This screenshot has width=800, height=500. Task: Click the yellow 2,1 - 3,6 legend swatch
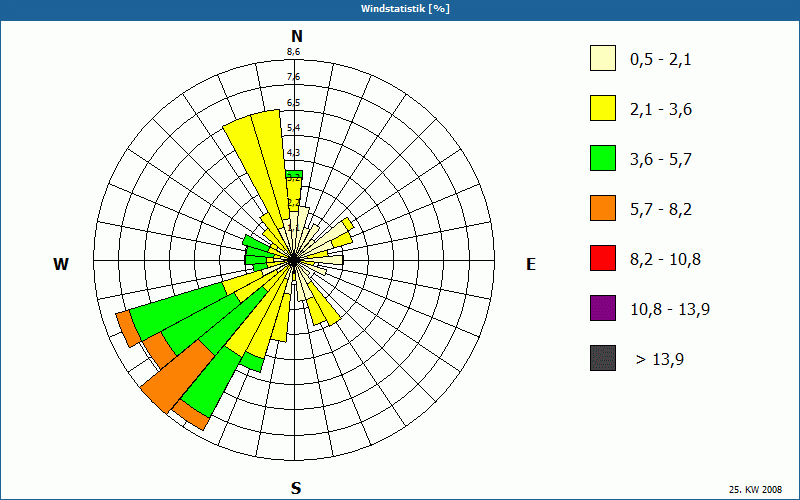click(x=603, y=108)
